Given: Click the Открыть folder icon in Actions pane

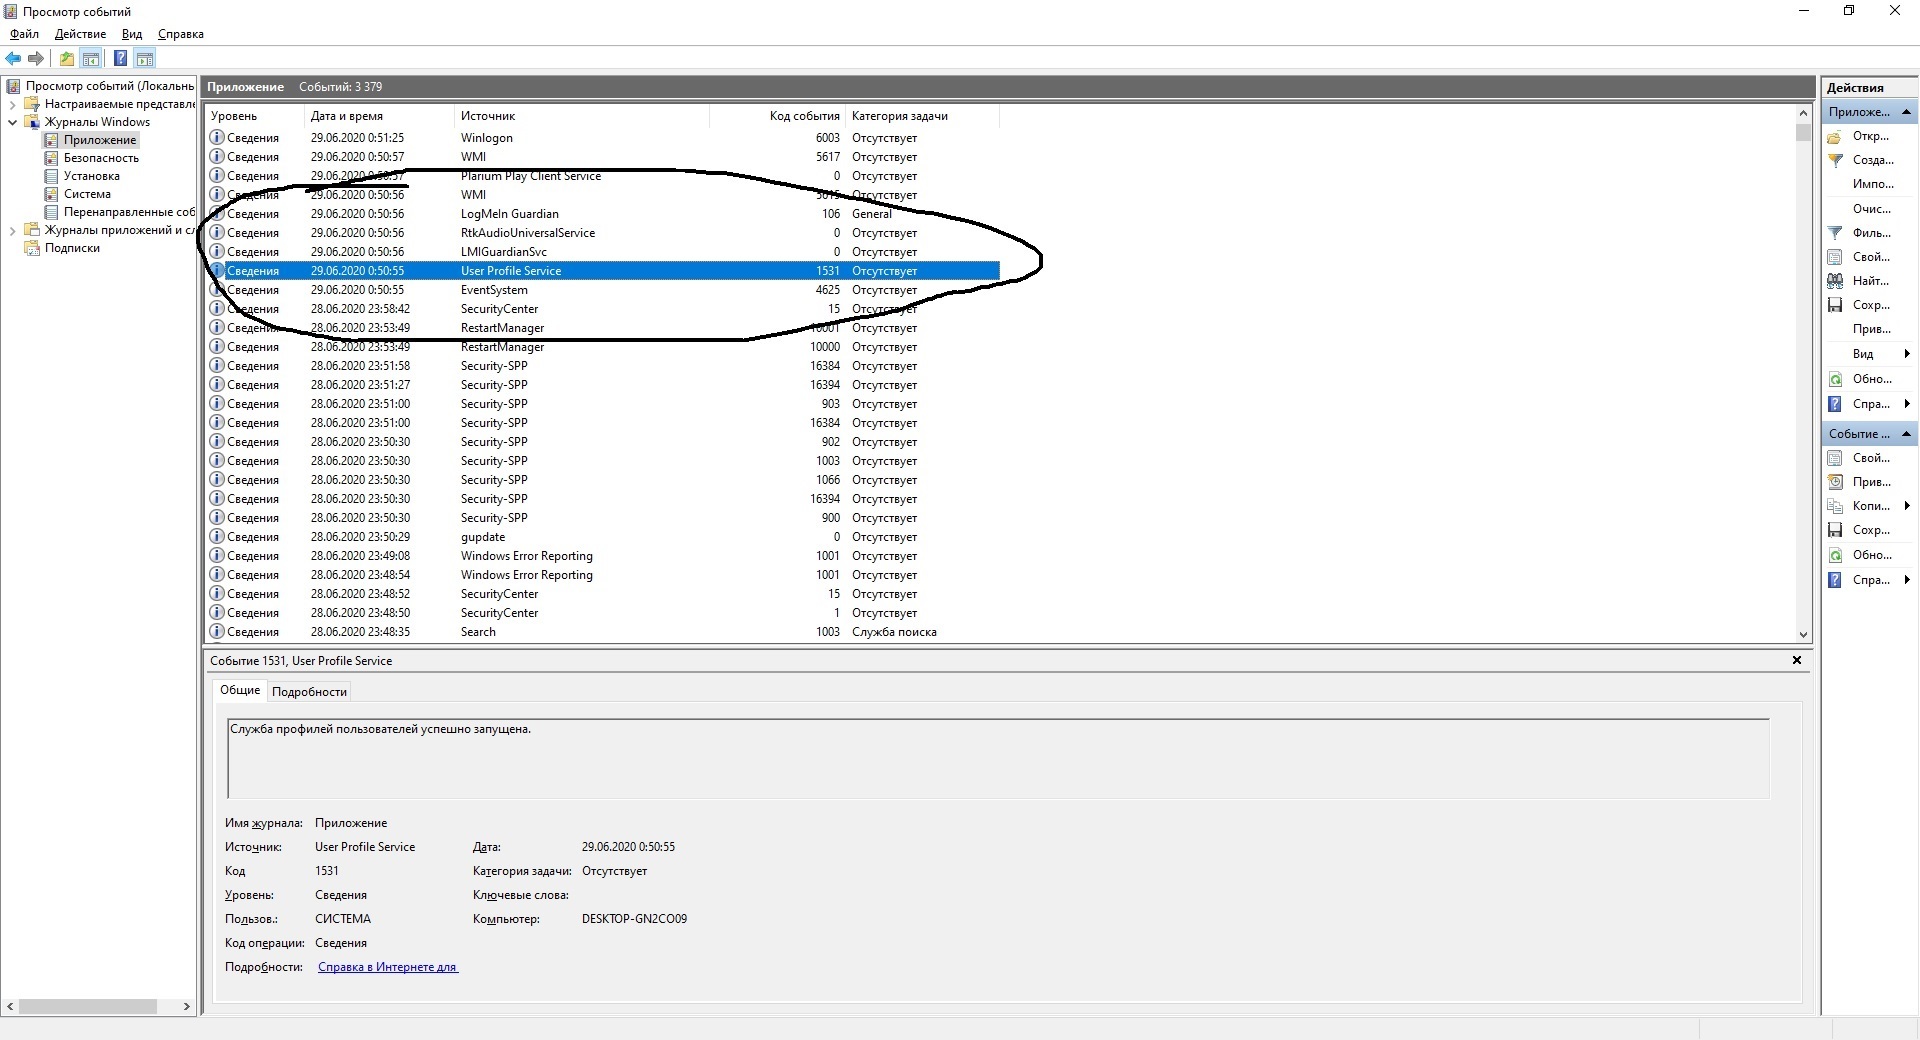Looking at the screenshot, I should point(1835,136).
